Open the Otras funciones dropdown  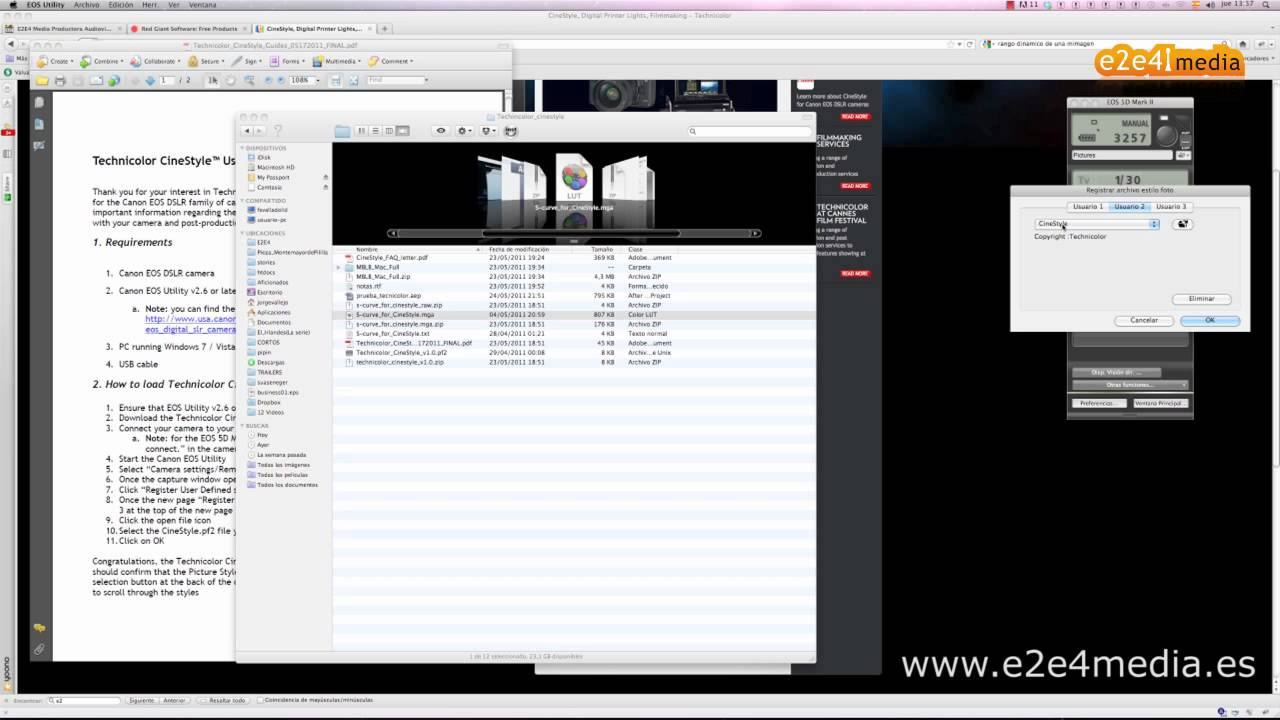point(1130,385)
